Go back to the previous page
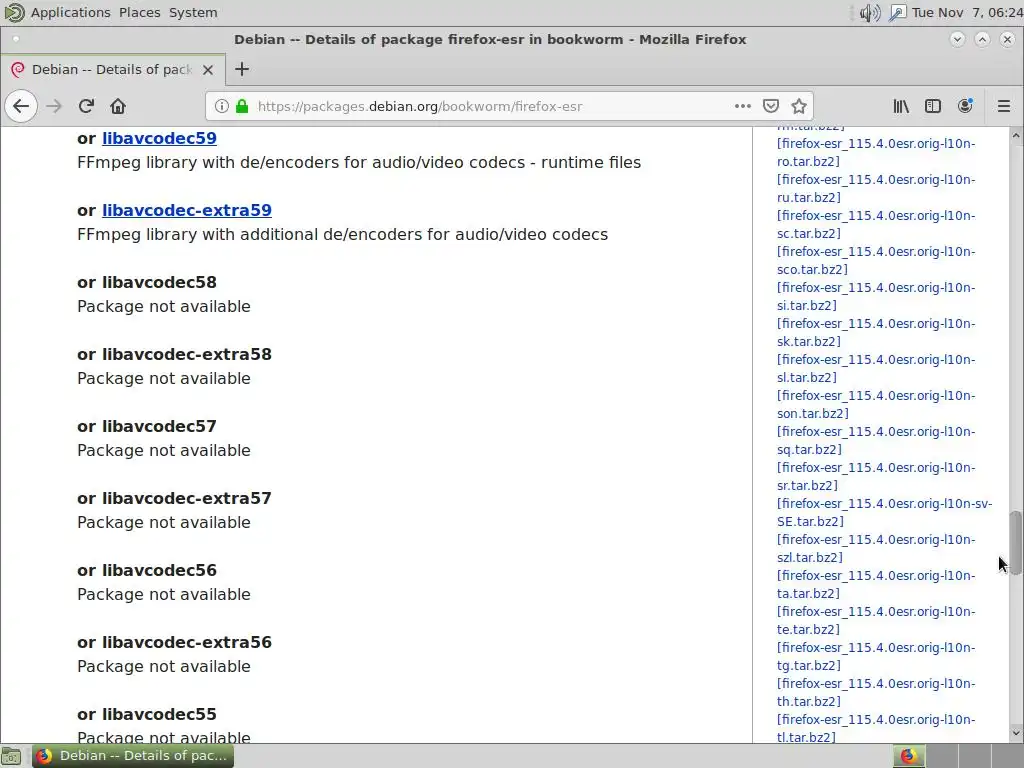Viewport: 1024px width, 768px height. [x=21, y=106]
